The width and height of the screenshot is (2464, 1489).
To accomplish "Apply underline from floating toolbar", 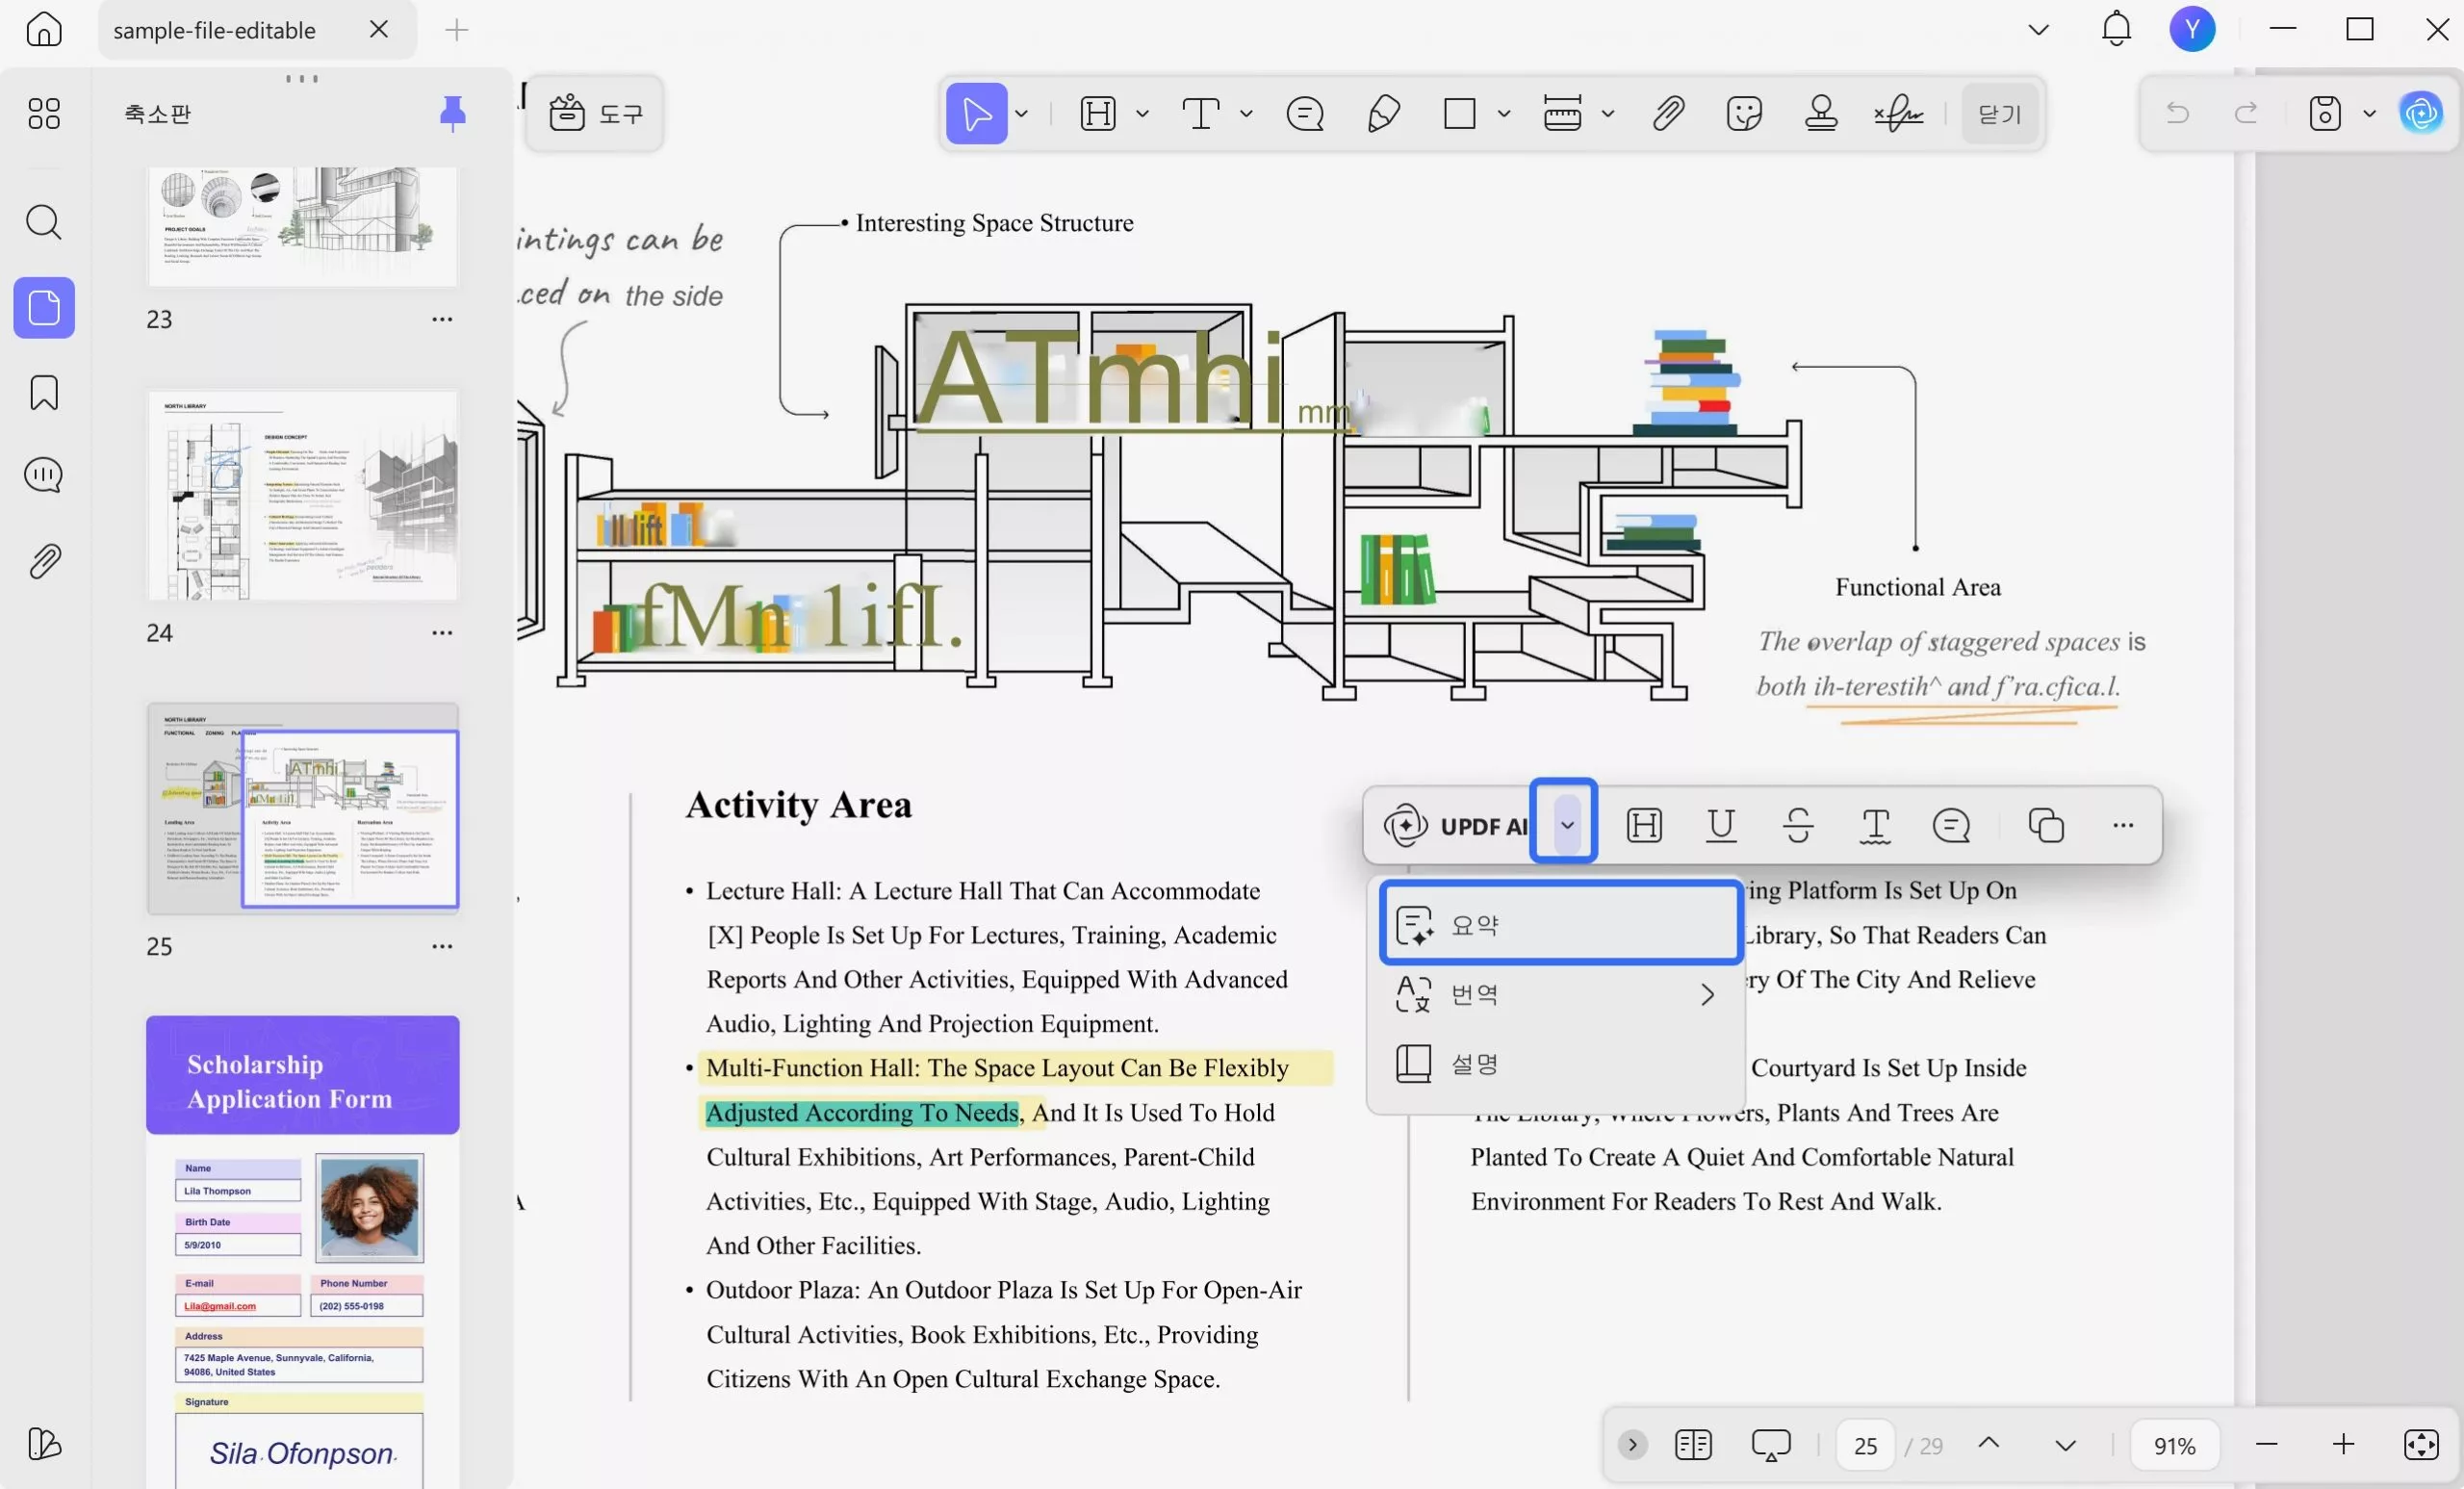I will [1721, 825].
